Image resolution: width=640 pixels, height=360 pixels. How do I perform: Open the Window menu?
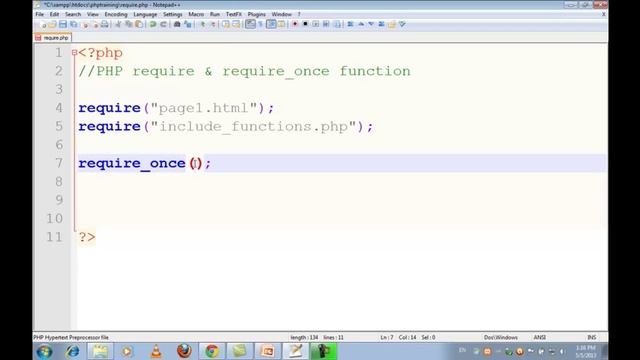[282, 14]
